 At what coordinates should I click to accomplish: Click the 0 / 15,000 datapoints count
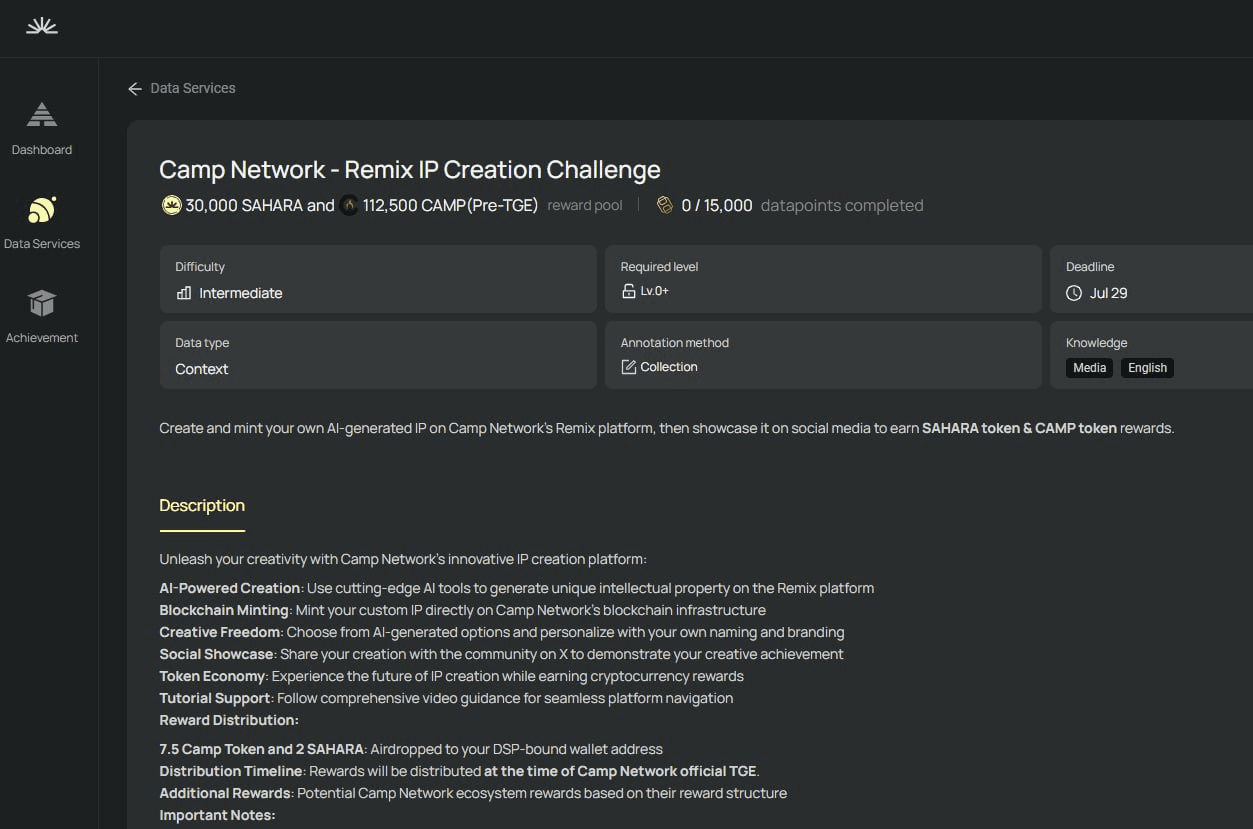(717, 205)
